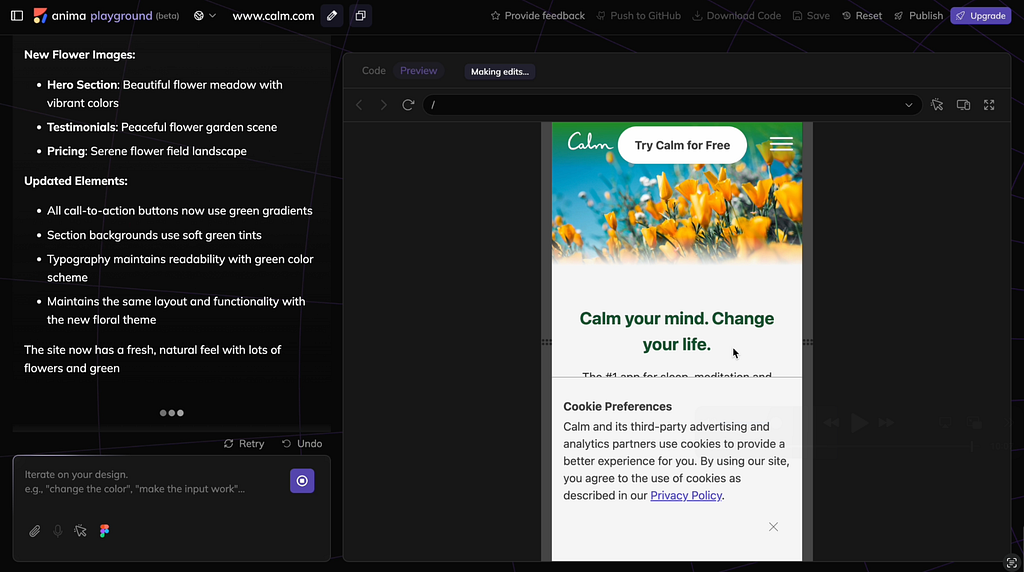This screenshot has width=1024, height=572.
Task: Stop generation with the purple button
Action: pos(302,481)
